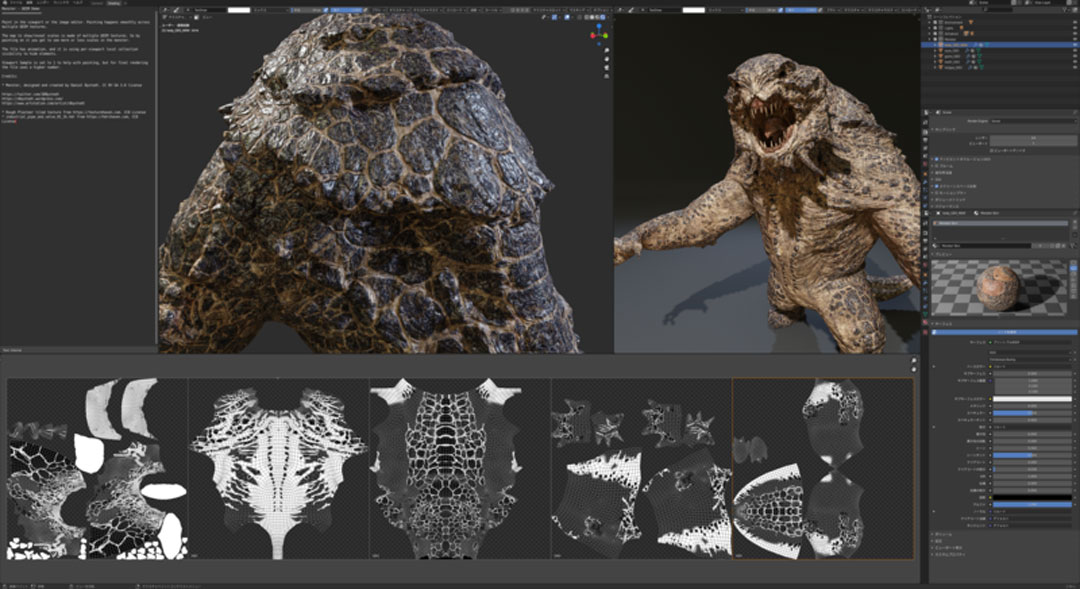This screenshot has width=1080, height=589.
Task: Open the Output properties tab icon
Action: tap(926, 139)
